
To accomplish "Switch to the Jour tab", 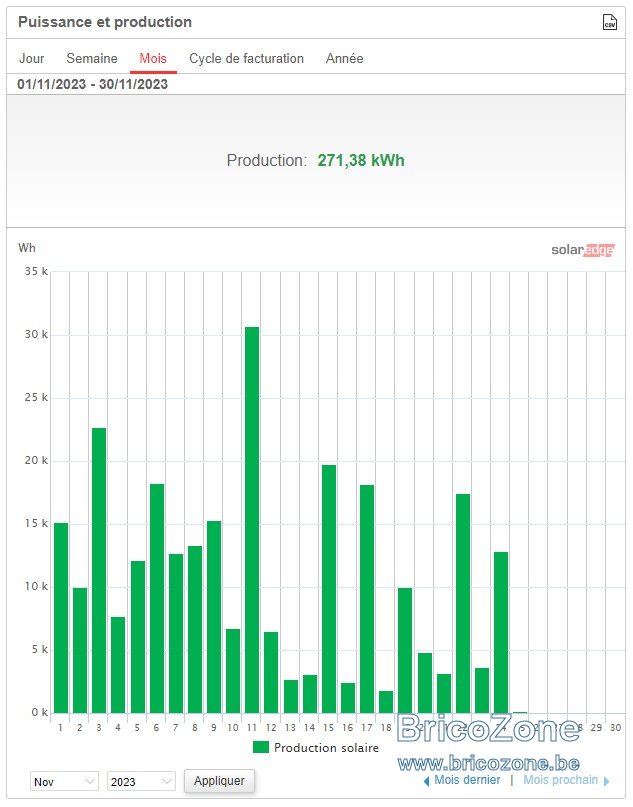I will 31,58.
